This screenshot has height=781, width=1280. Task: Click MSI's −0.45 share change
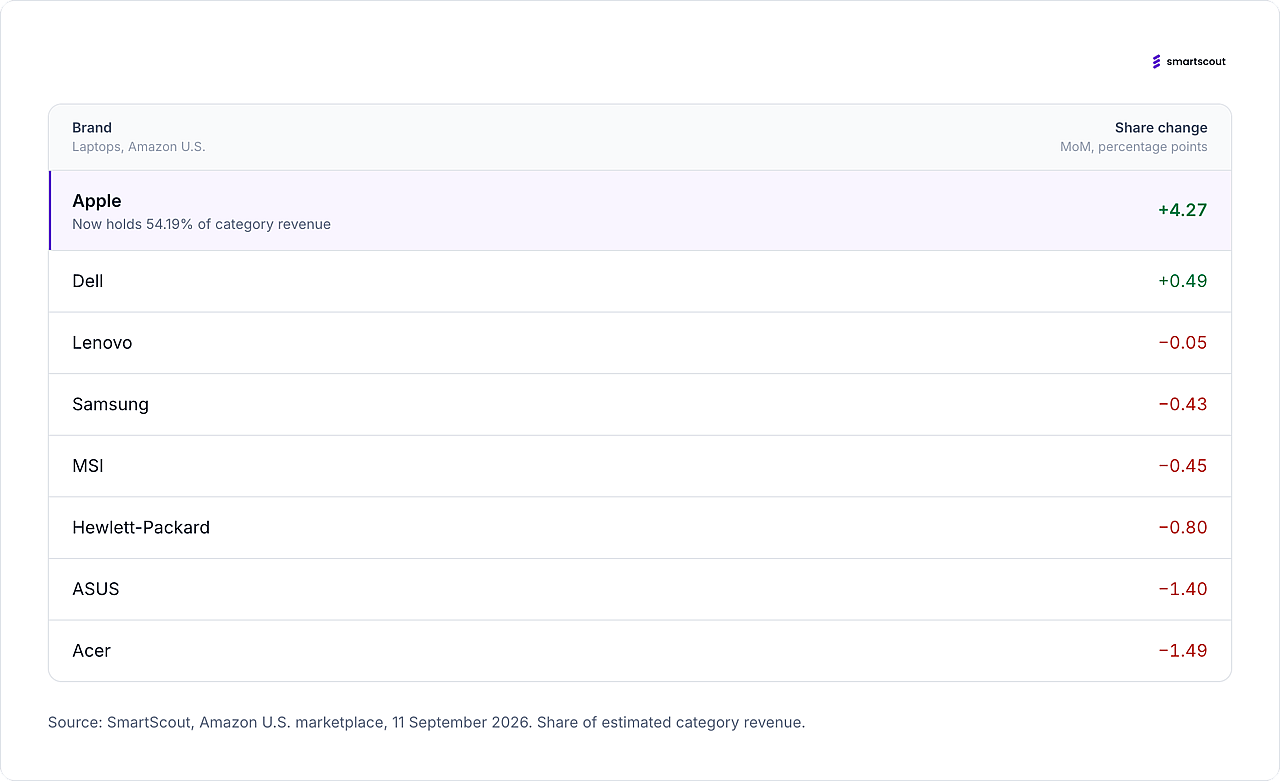tap(1183, 466)
